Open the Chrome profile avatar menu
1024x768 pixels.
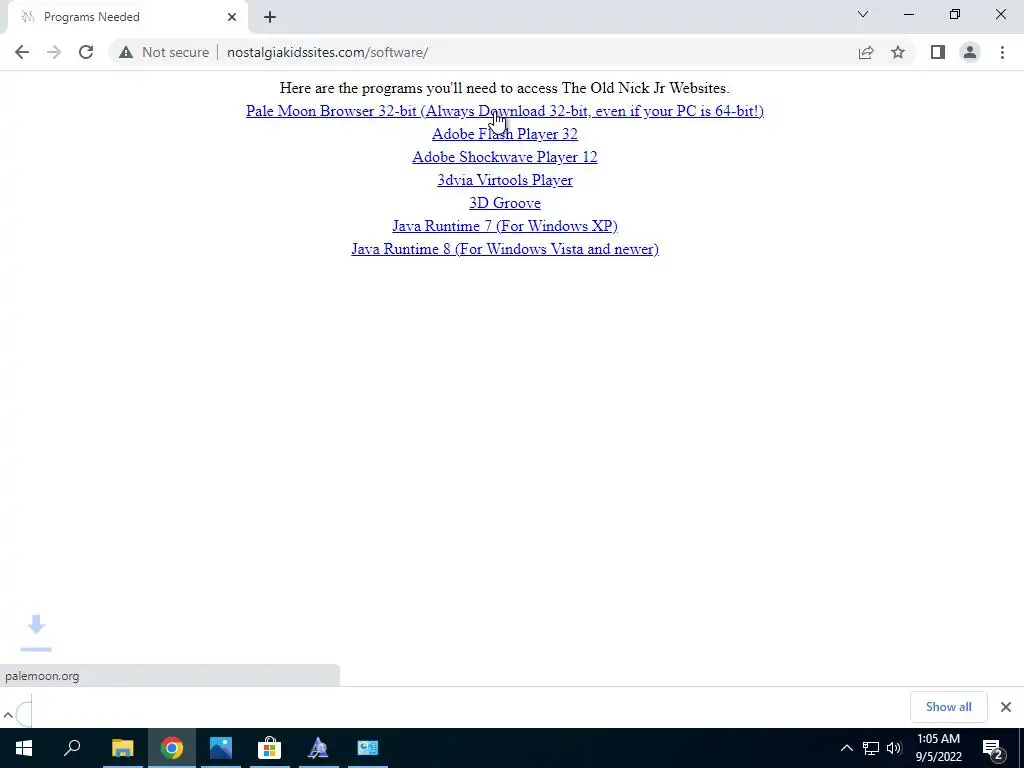[970, 52]
